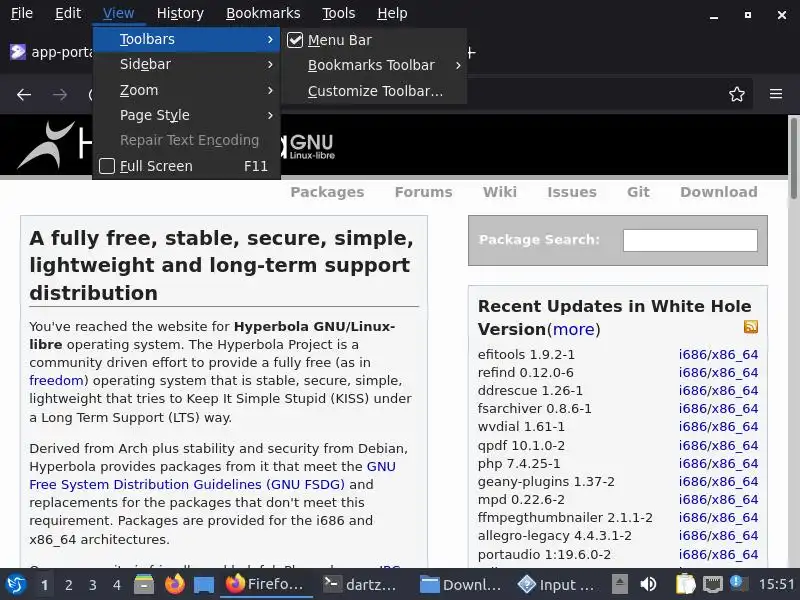The width and height of the screenshot is (800, 600).
Task: Click the page's vertical scrollbar thumb
Action: (x=793, y=159)
